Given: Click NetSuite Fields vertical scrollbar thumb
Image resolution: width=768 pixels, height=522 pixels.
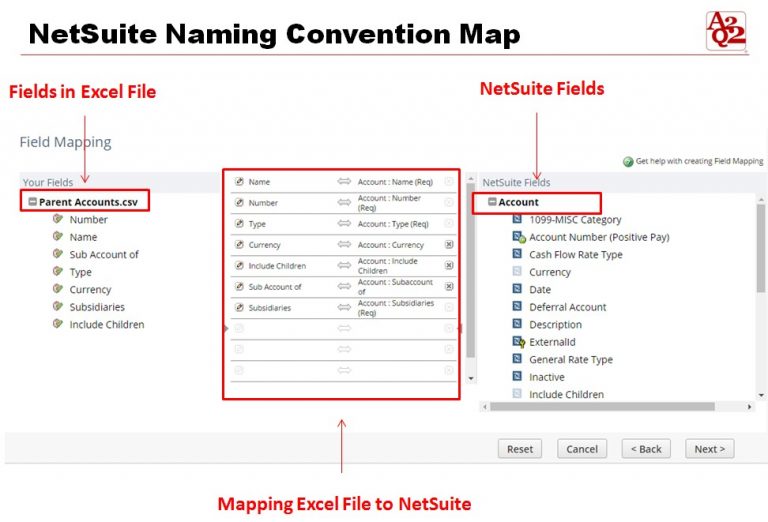Looking at the screenshot, I should point(761,248).
